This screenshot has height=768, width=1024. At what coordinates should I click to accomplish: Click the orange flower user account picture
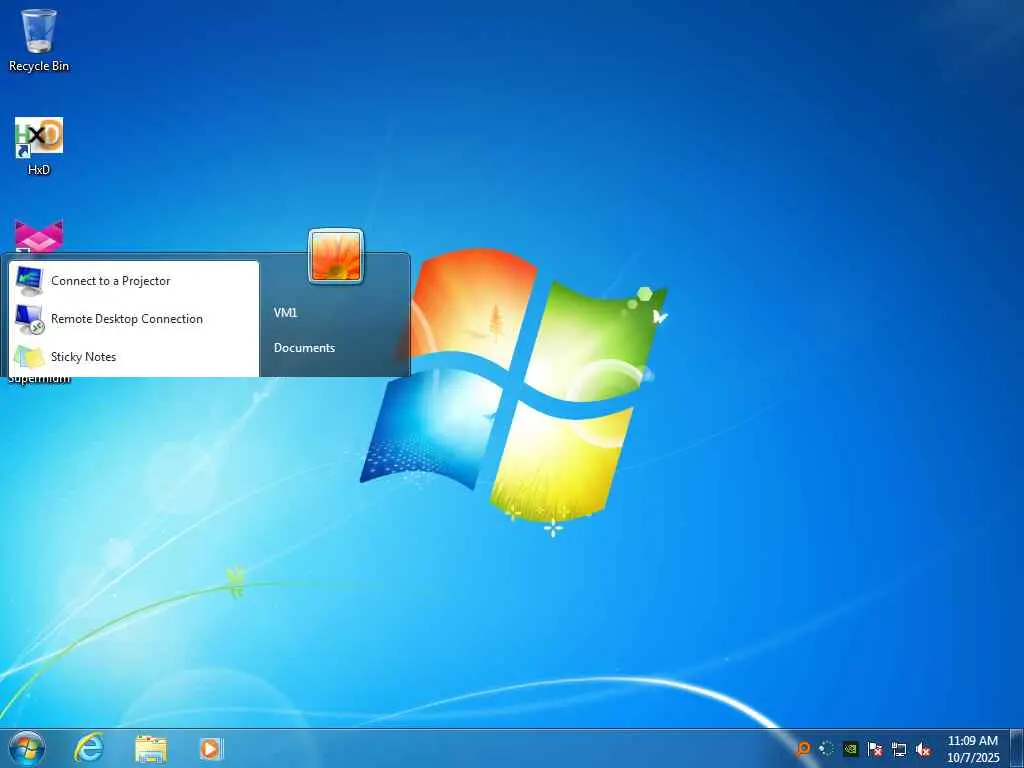pos(336,256)
